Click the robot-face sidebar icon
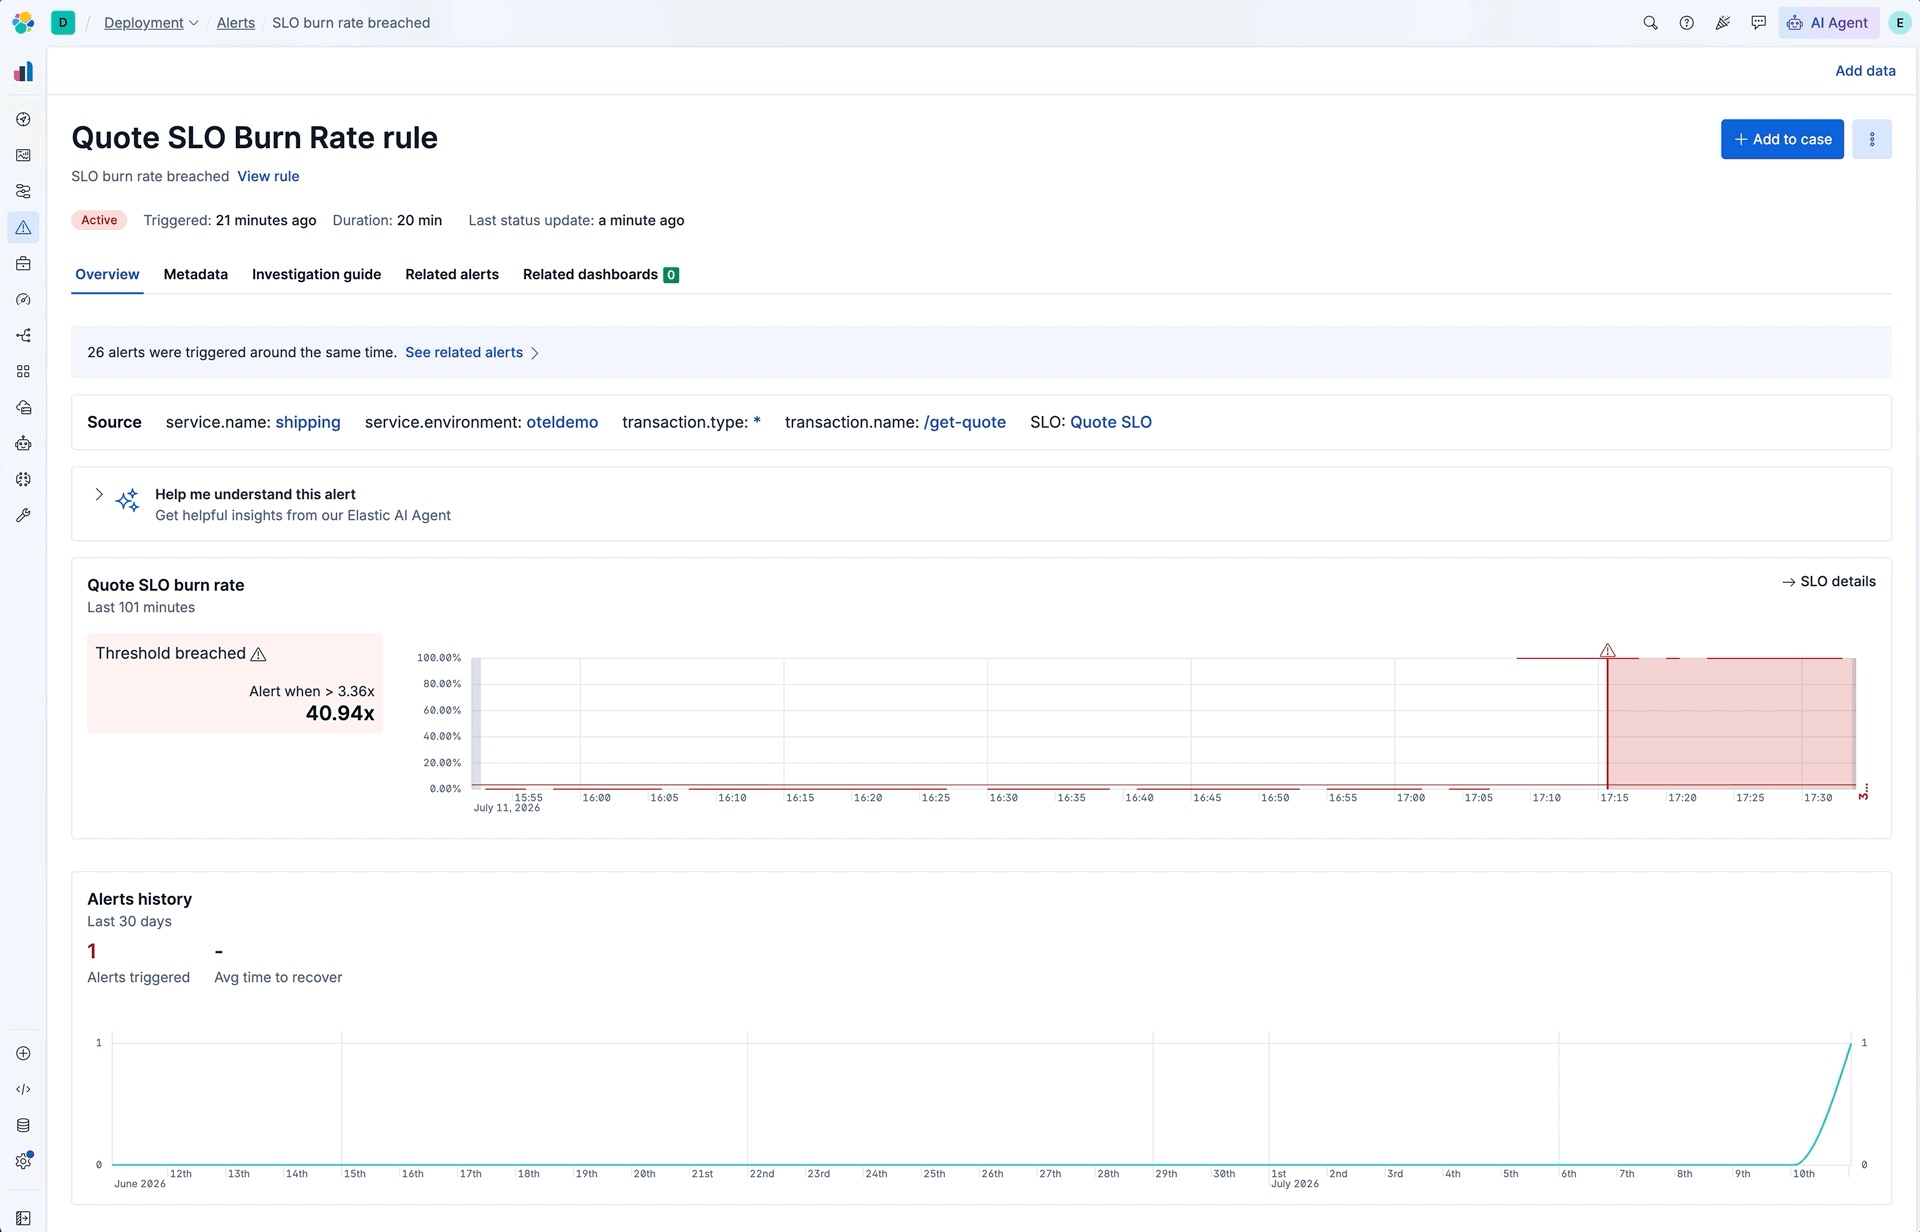The height and width of the screenshot is (1232, 1920). pos(23,443)
